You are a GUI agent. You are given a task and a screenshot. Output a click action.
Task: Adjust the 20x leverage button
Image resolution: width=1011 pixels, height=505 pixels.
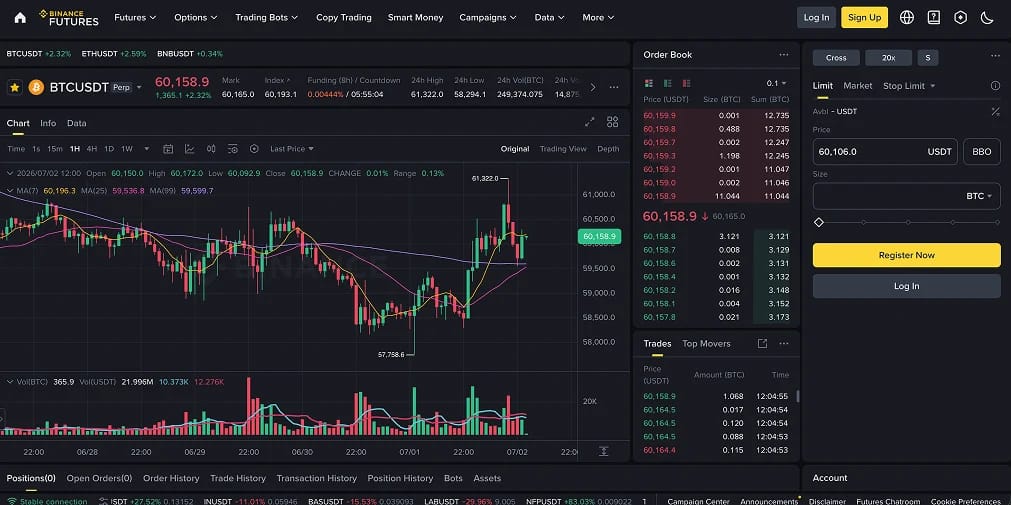(x=888, y=57)
